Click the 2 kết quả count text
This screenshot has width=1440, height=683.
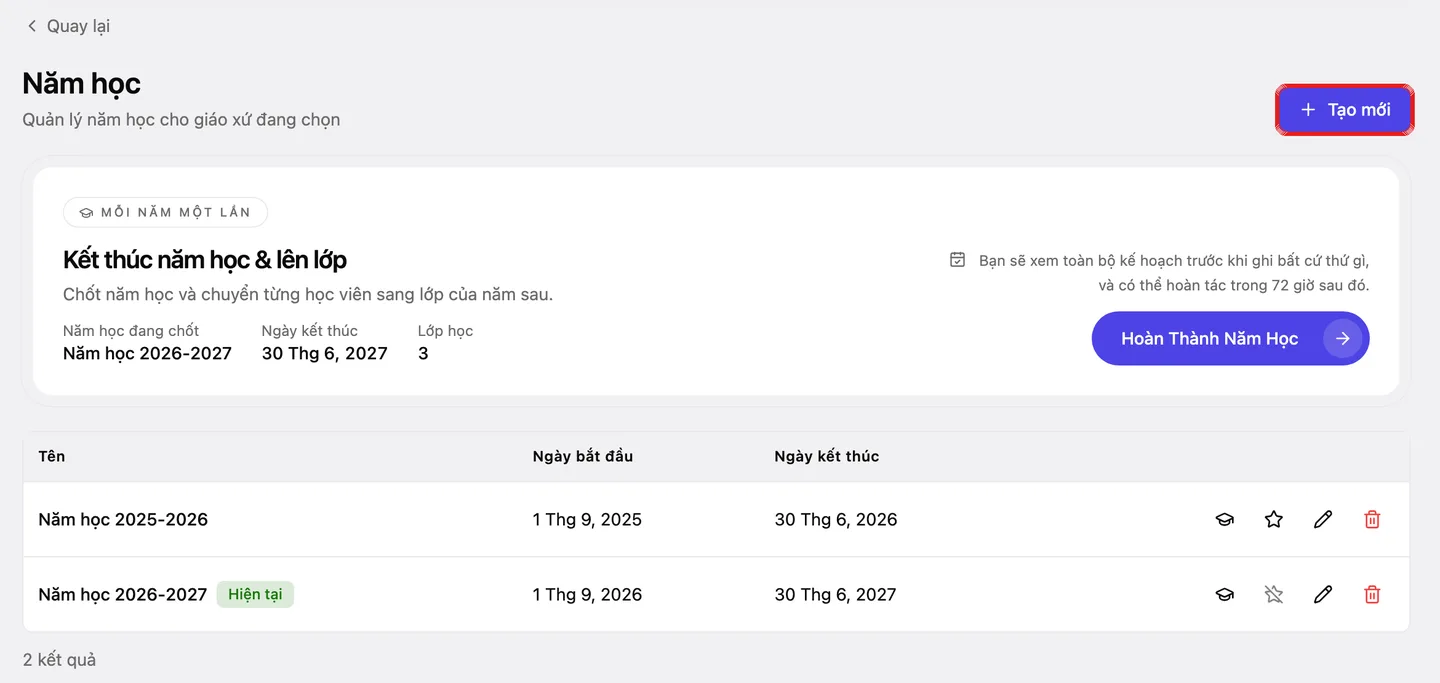point(59,660)
